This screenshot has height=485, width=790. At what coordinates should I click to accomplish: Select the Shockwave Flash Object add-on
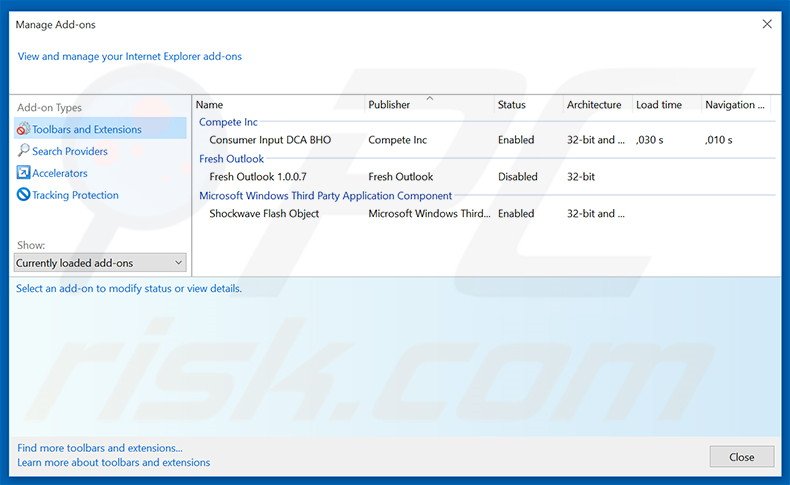264,214
